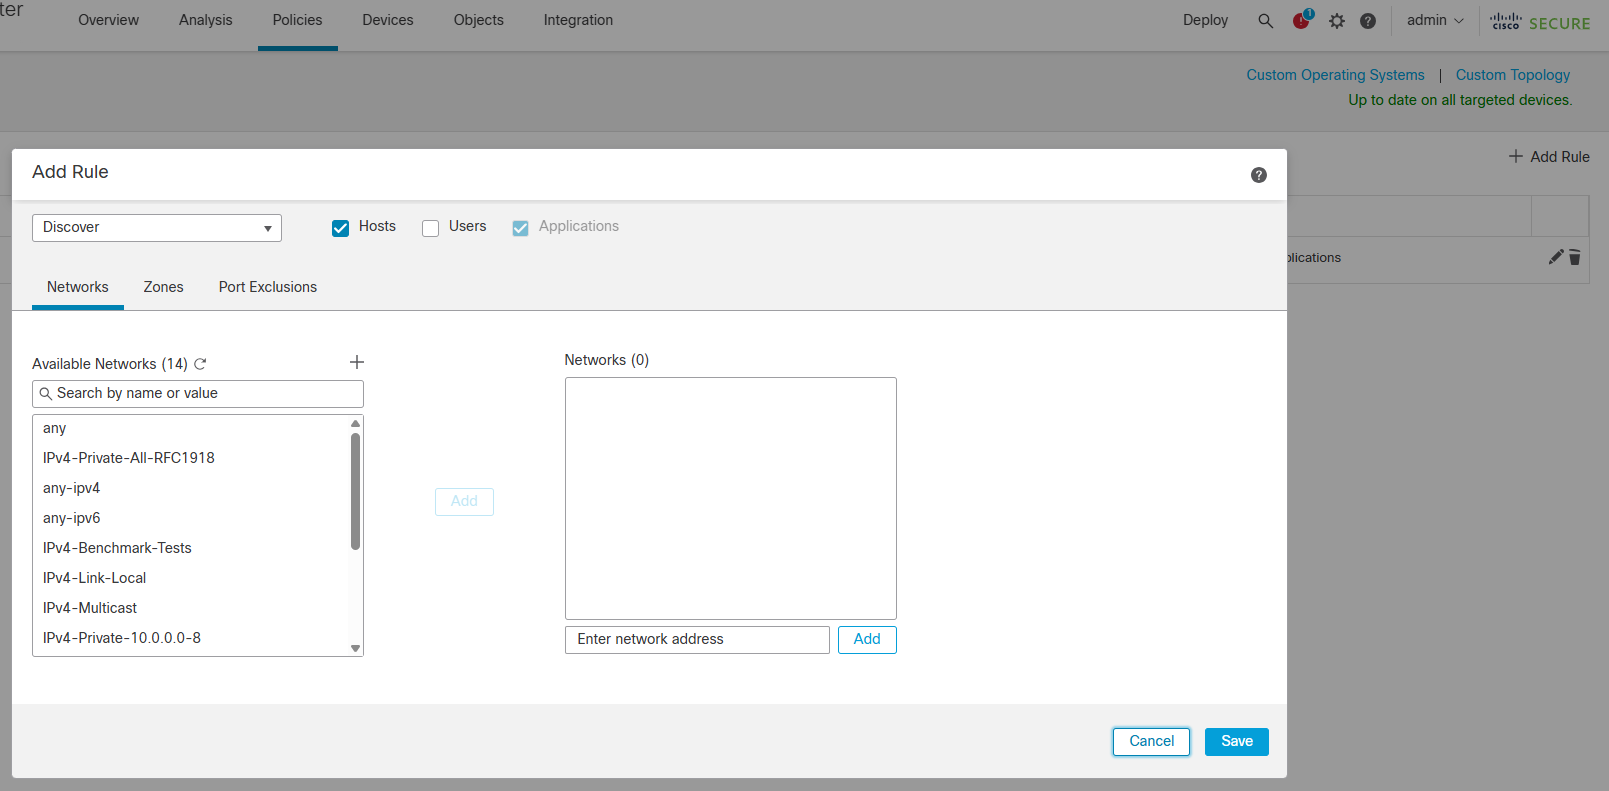1609x791 pixels.
Task: Click Add Rule button behind the dialog
Action: [x=1549, y=157]
